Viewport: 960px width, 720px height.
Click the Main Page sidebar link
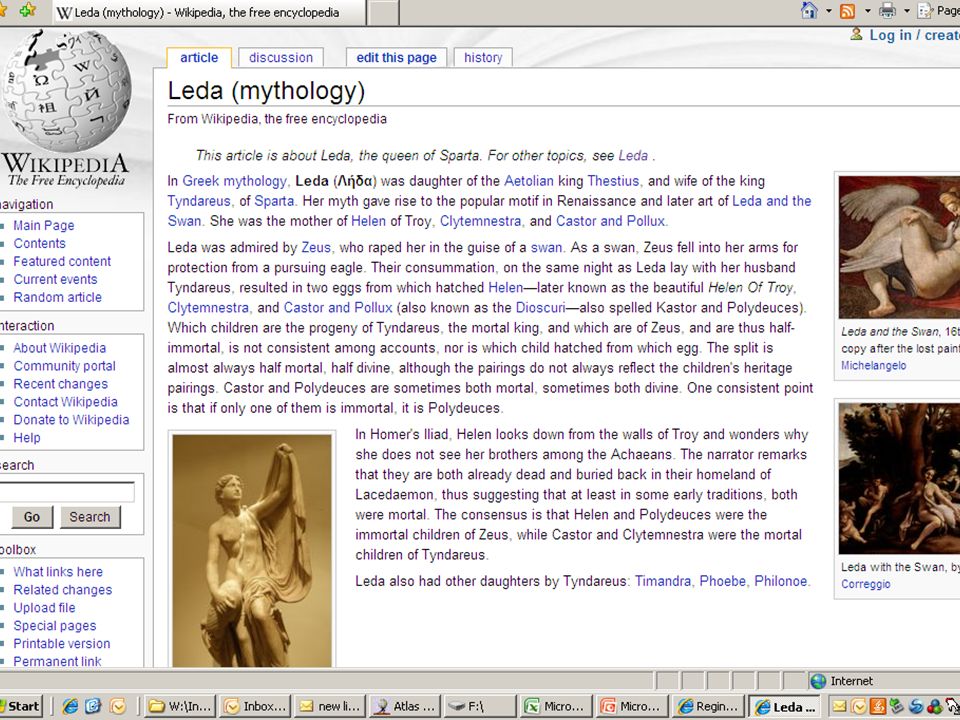pos(44,225)
